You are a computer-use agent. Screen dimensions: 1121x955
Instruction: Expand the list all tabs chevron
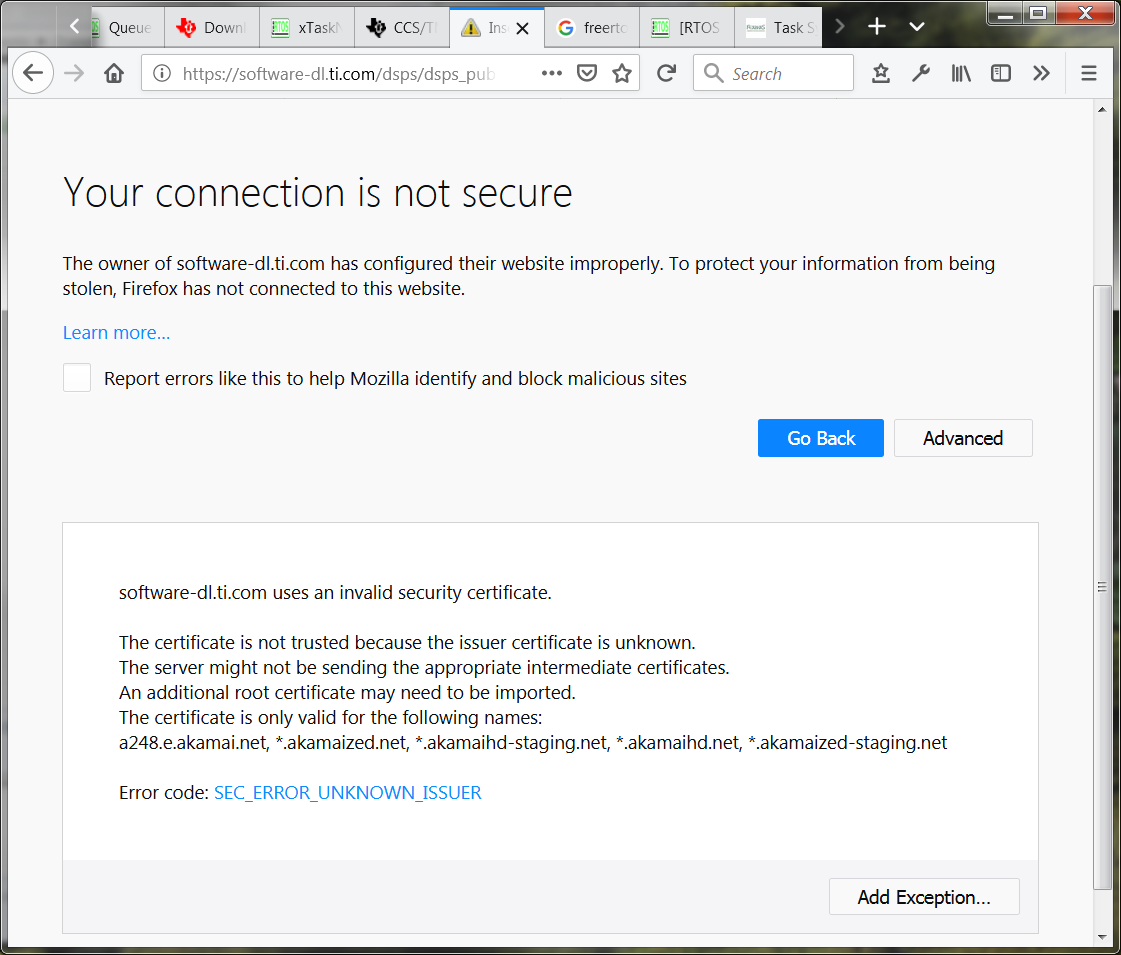(x=917, y=27)
